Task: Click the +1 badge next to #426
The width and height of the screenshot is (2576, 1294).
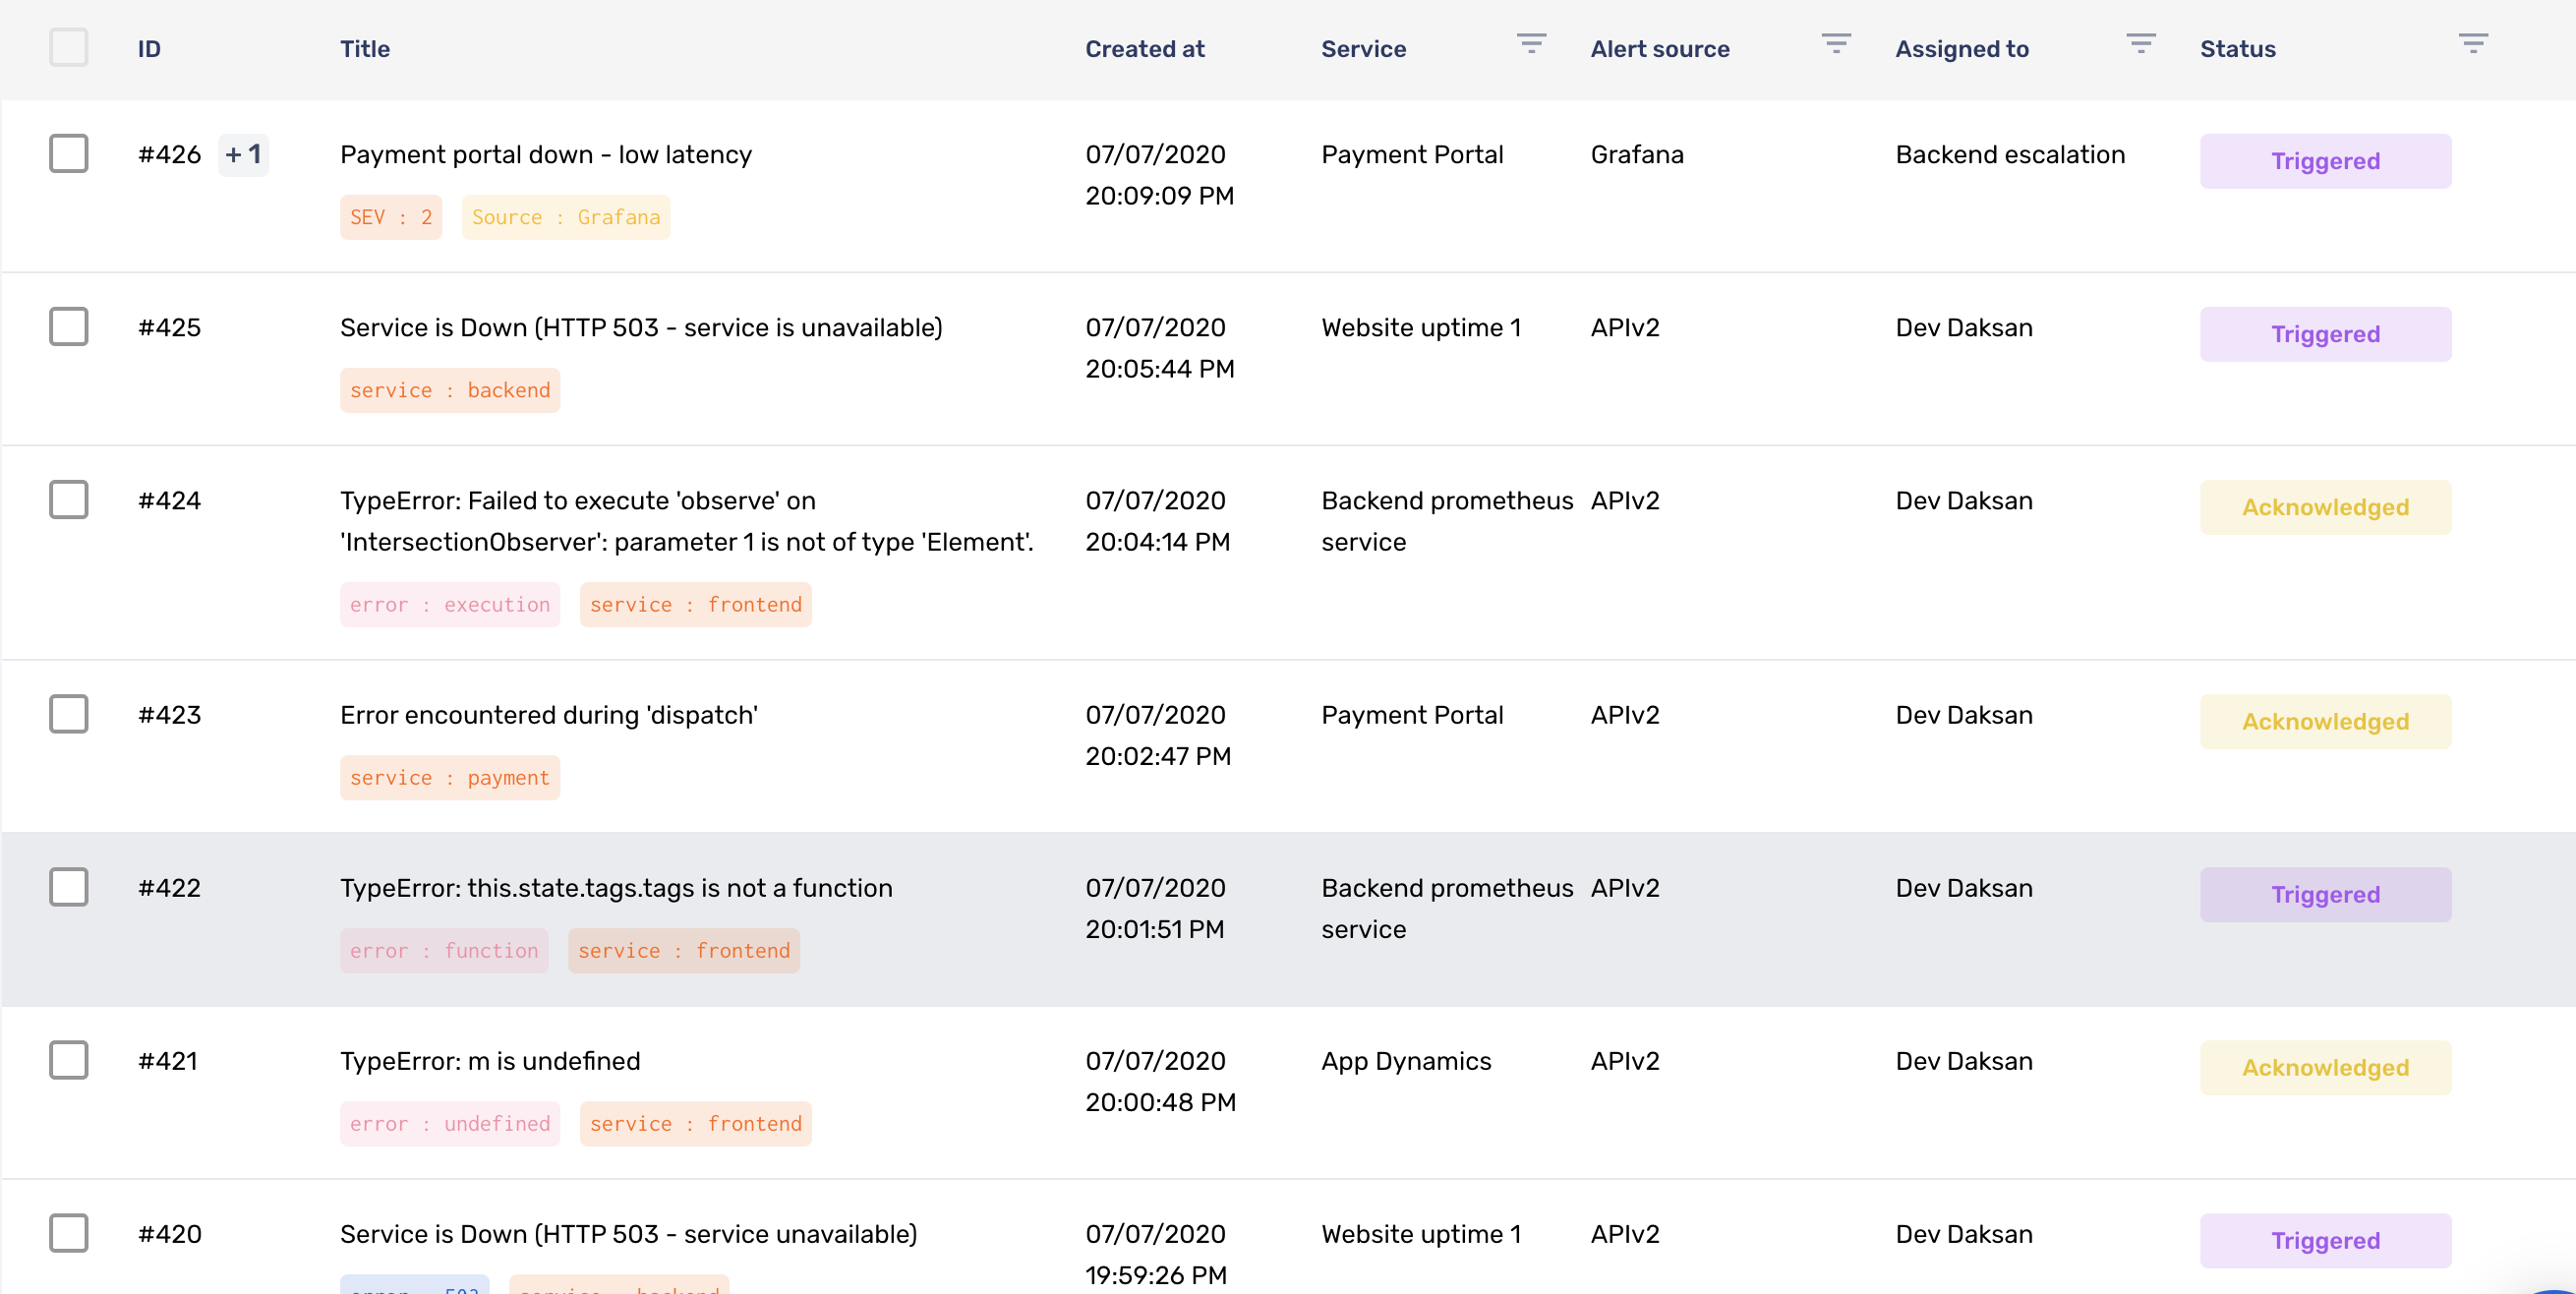Action: (243, 155)
